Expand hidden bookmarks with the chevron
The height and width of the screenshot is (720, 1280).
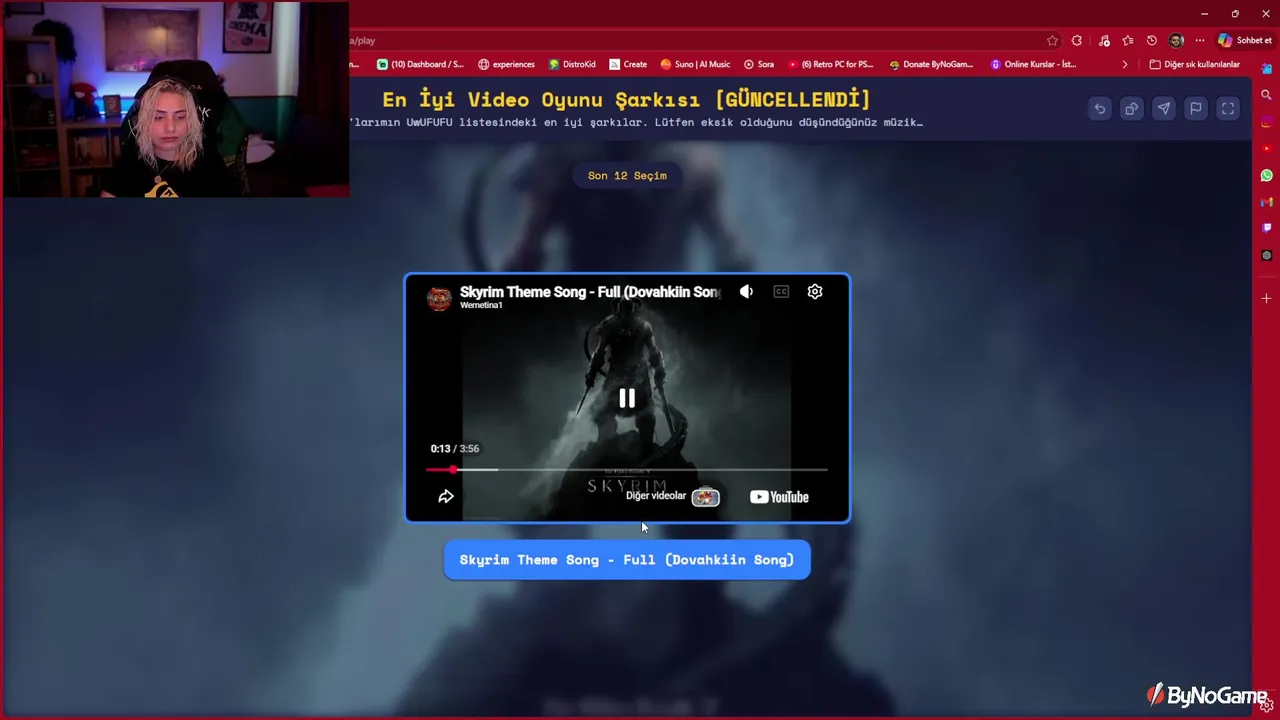tap(1125, 64)
